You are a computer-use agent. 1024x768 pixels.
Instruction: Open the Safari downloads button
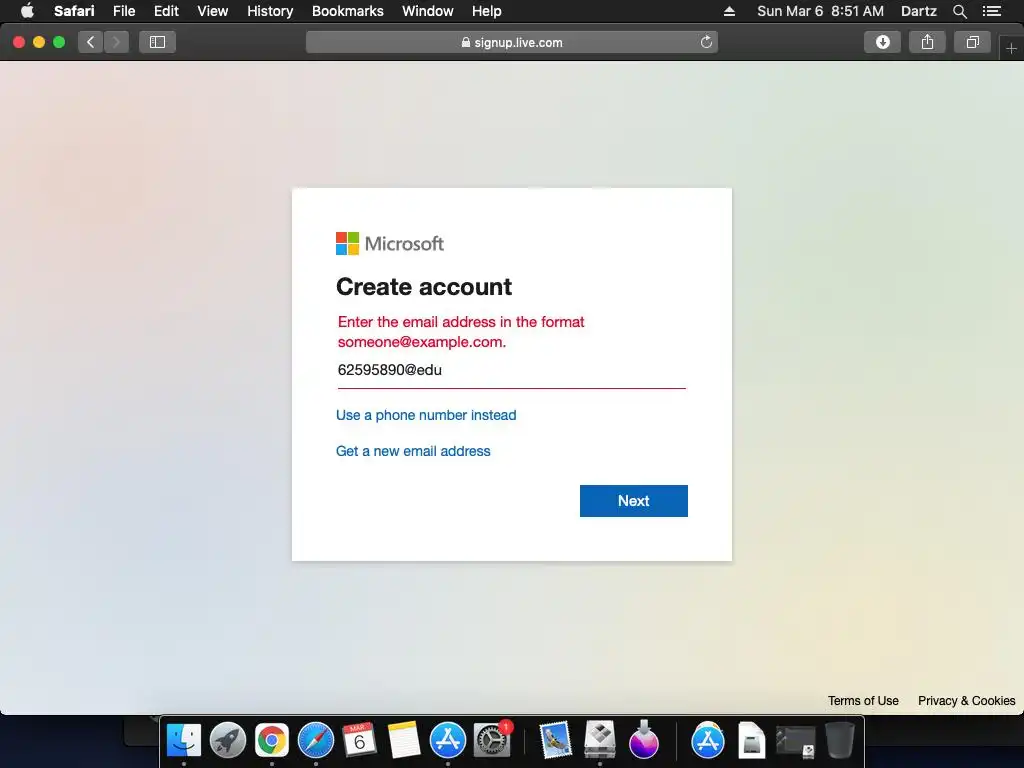click(882, 42)
